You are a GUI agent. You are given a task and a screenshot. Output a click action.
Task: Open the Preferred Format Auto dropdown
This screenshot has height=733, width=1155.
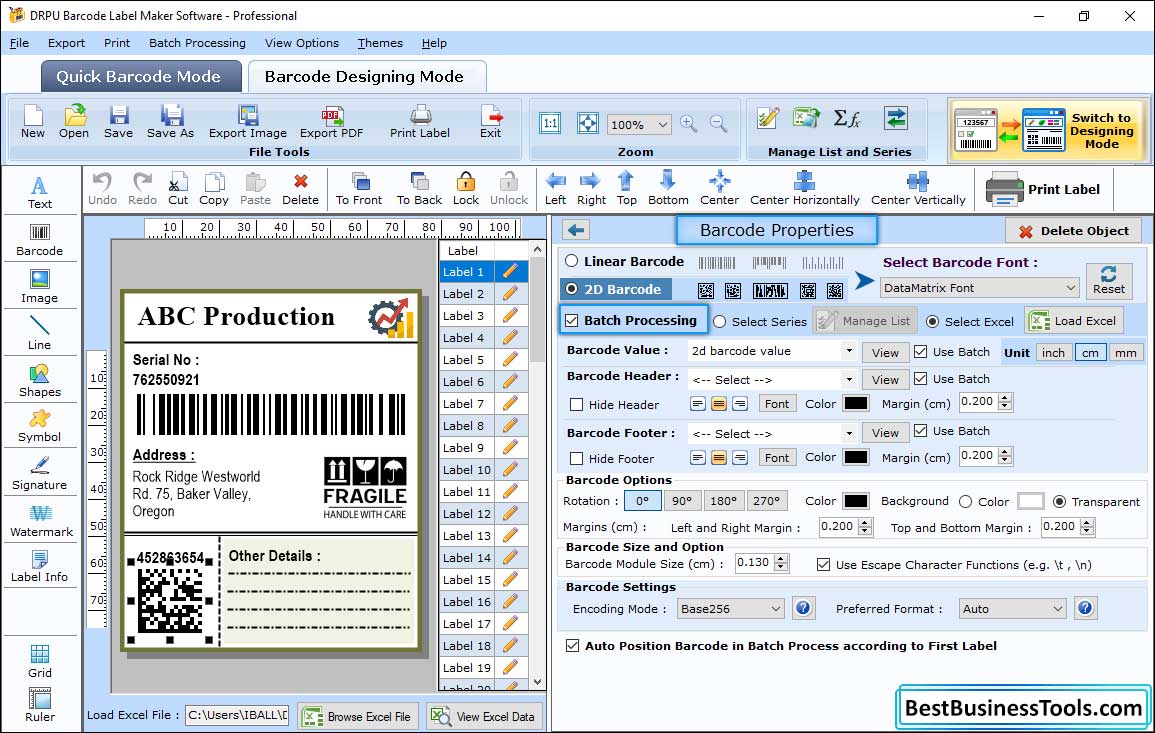click(x=1012, y=609)
